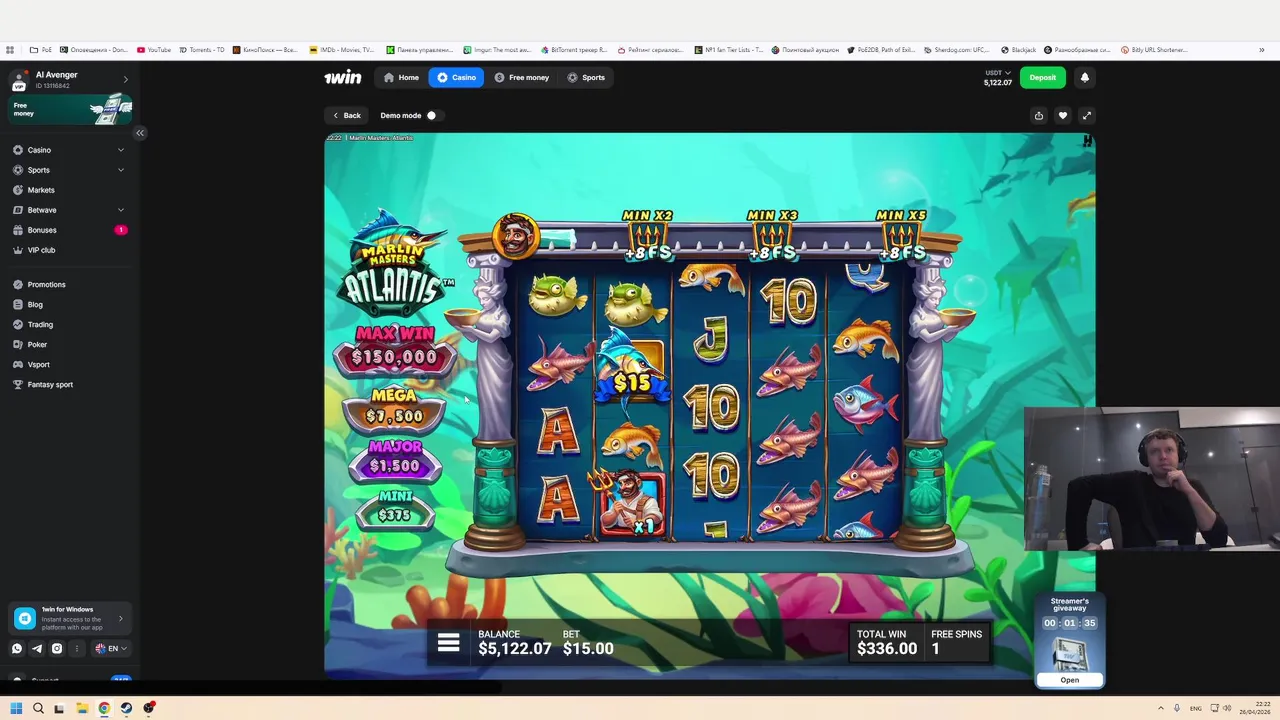Expand the sidebar Sports chevron
Image resolution: width=1280 pixels, height=720 pixels.
[x=121, y=170]
